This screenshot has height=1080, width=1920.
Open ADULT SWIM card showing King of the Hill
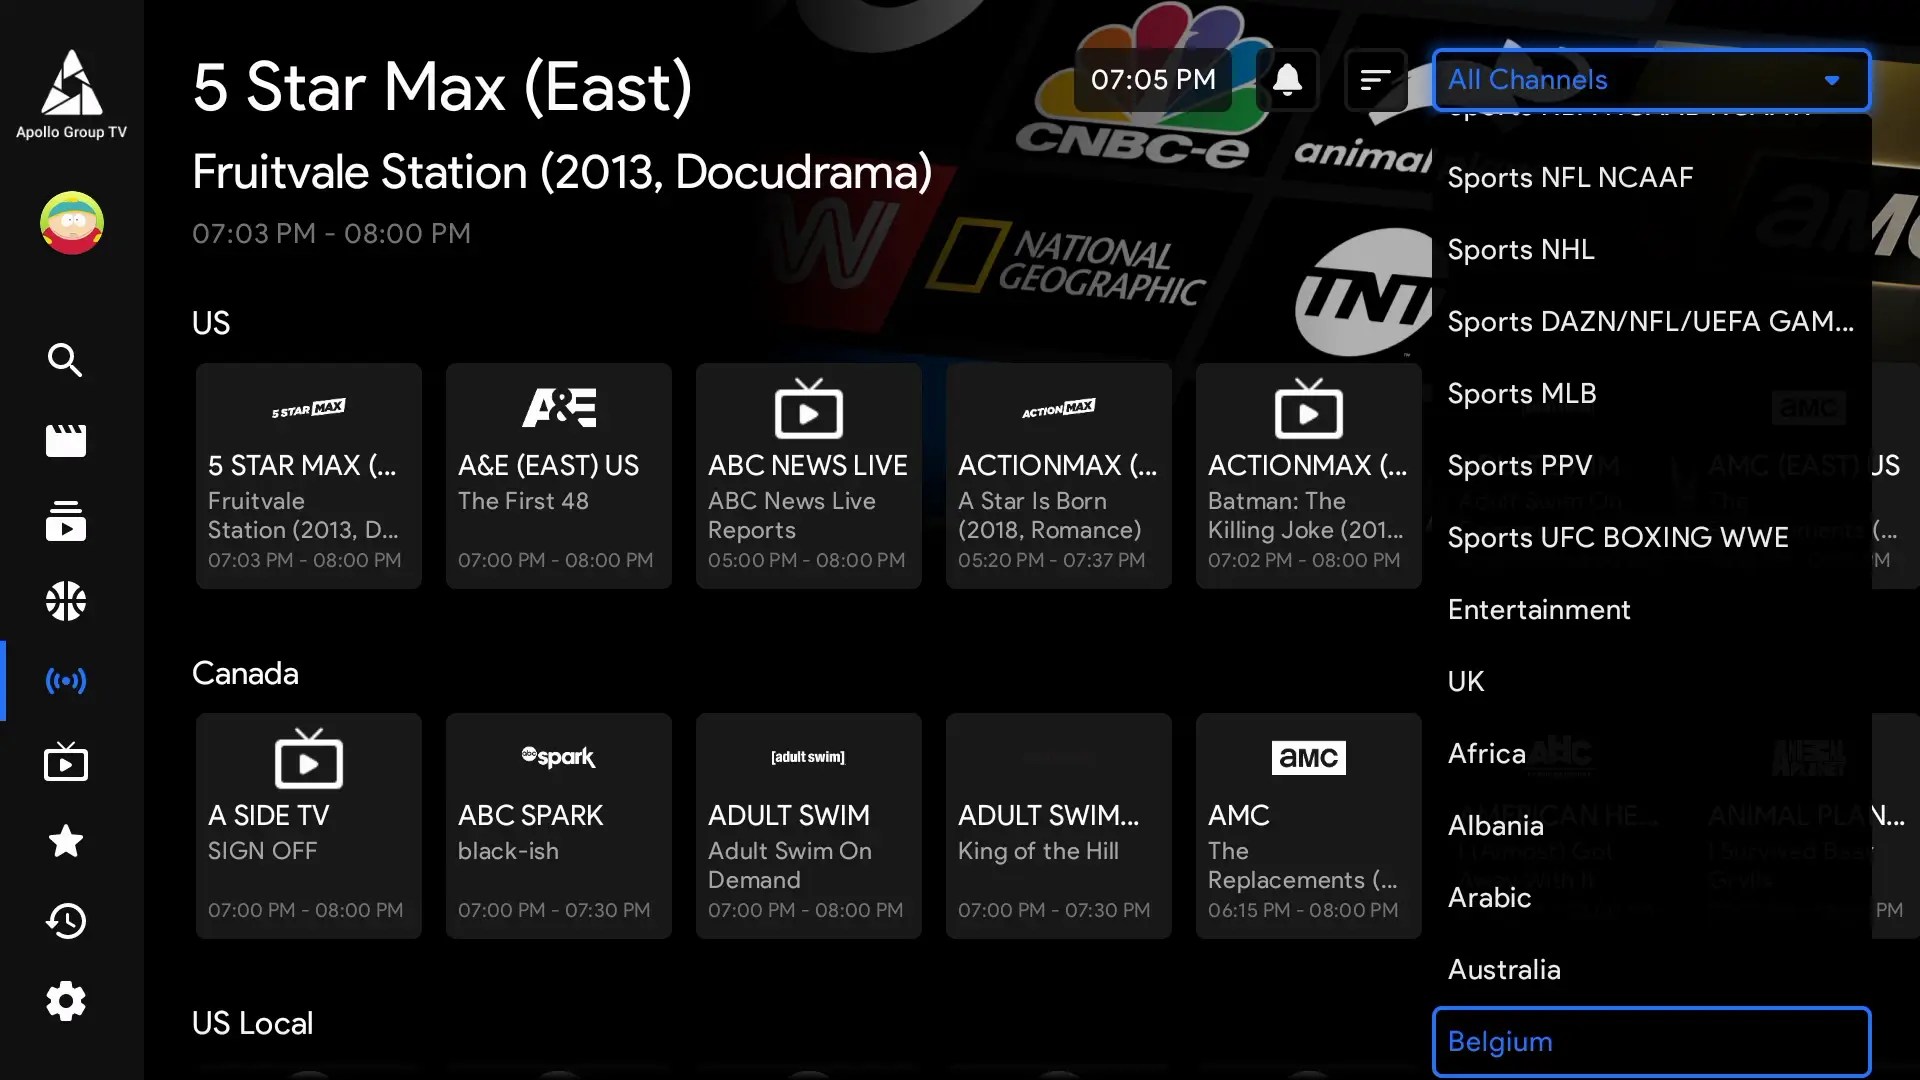1058,826
